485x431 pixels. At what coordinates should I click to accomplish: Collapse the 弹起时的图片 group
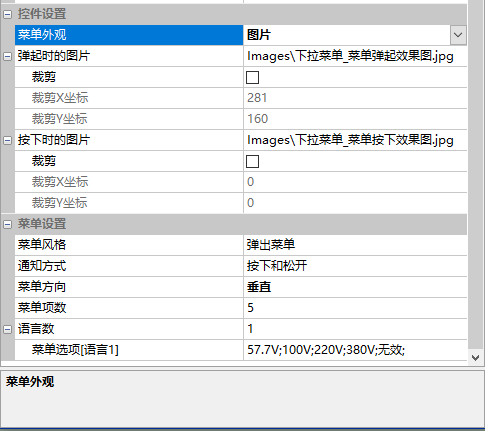coord(7,56)
